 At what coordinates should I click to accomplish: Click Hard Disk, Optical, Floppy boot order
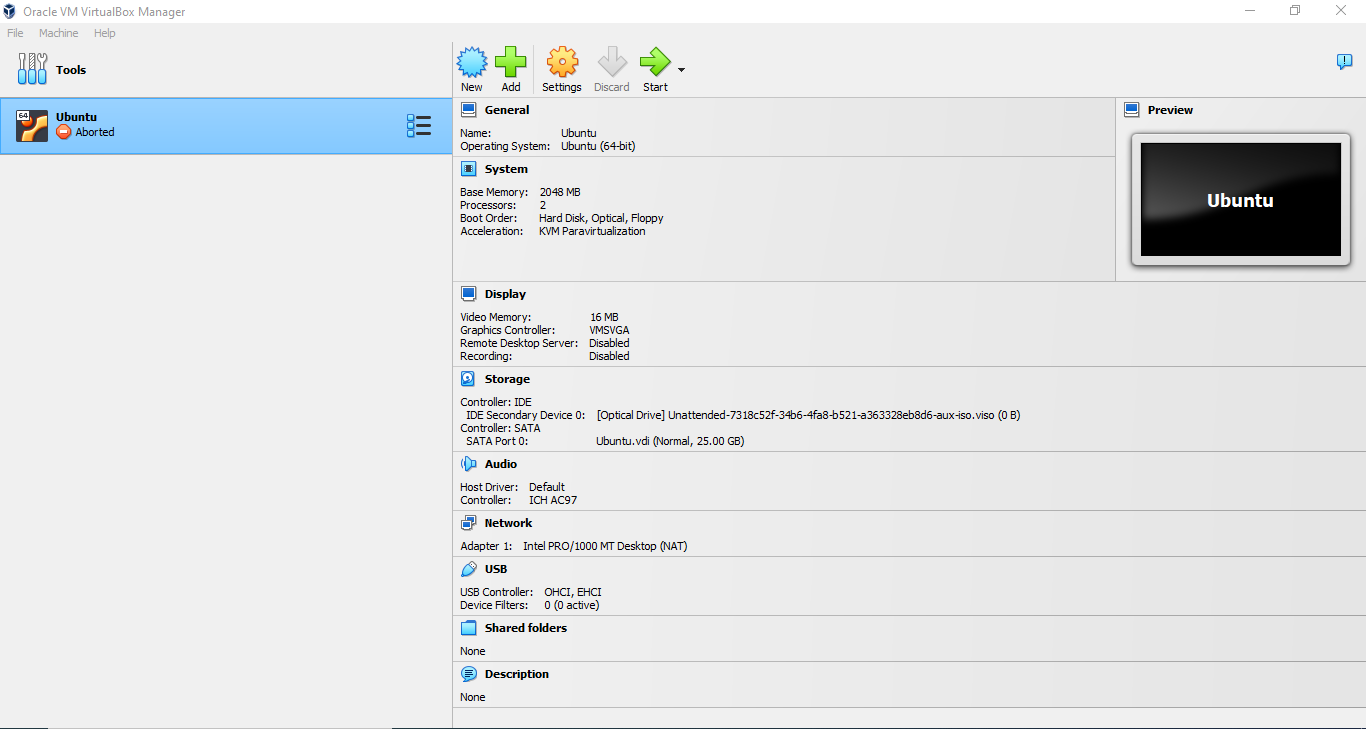[x=601, y=218]
